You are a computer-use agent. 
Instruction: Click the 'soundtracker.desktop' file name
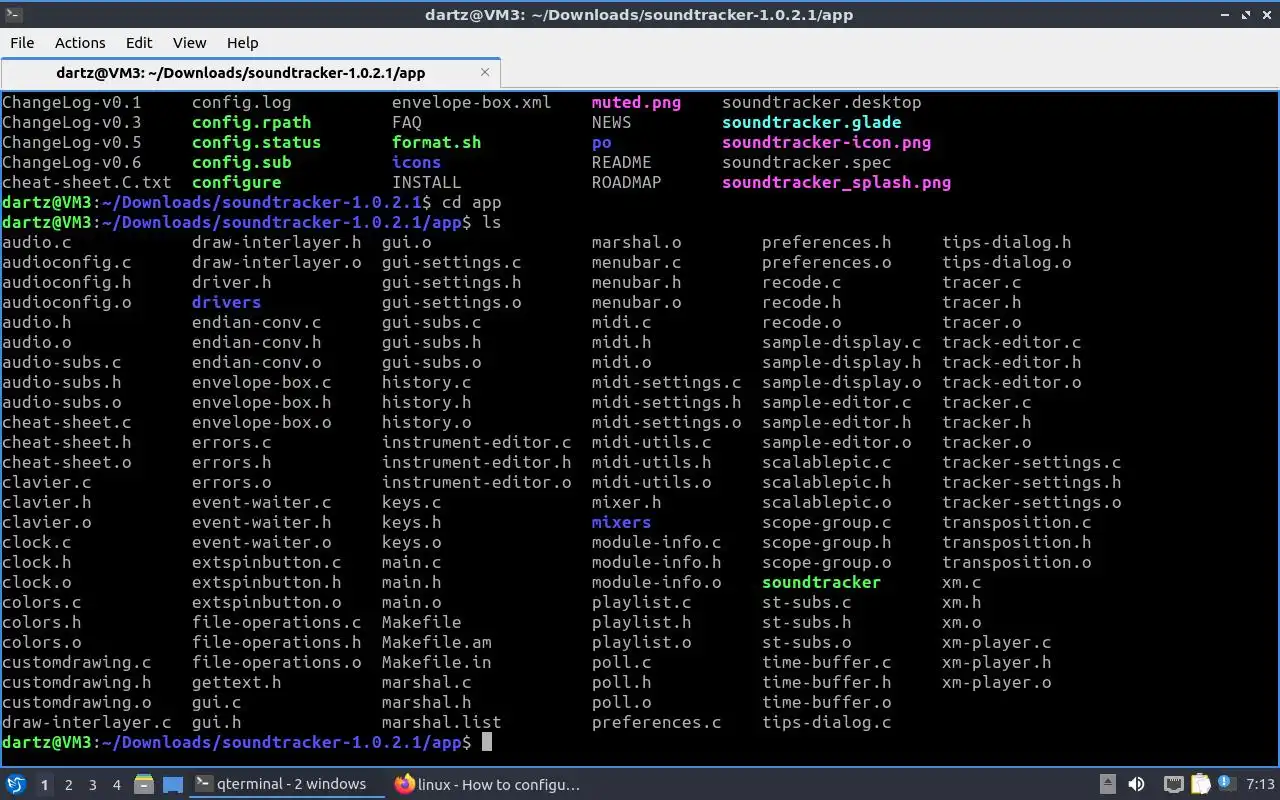[822, 102]
